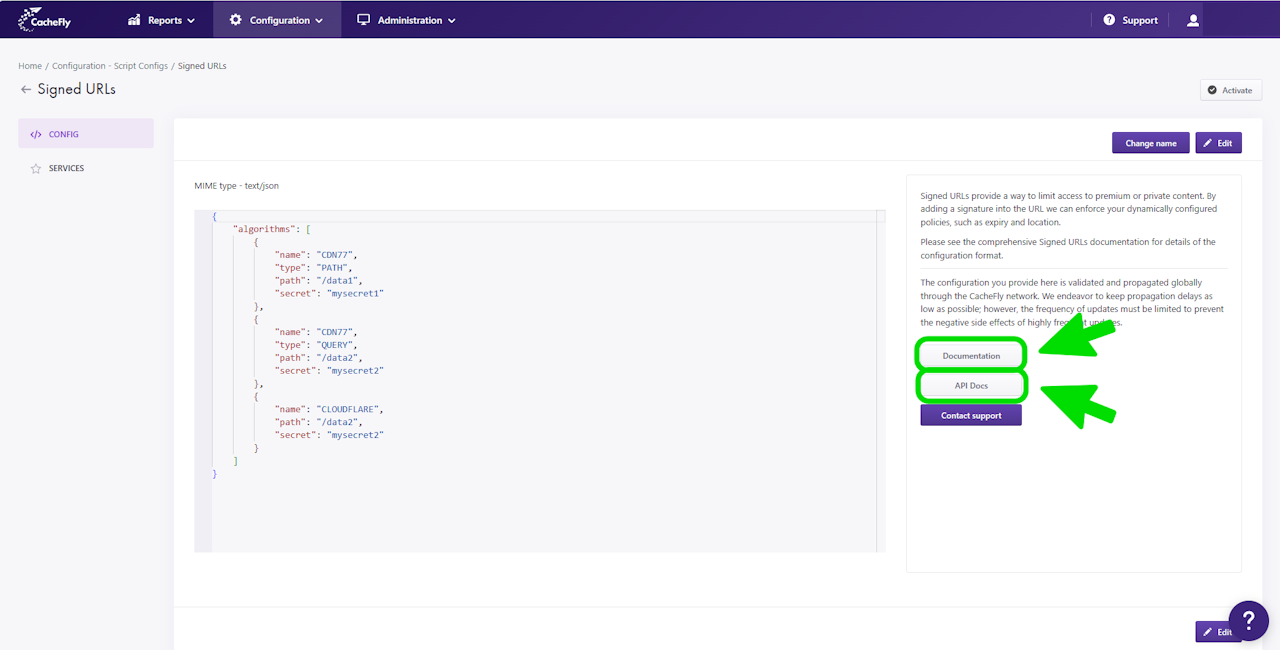Image resolution: width=1280 pixels, height=650 pixels.
Task: Click the "PATH" type value
Action: click(333, 268)
